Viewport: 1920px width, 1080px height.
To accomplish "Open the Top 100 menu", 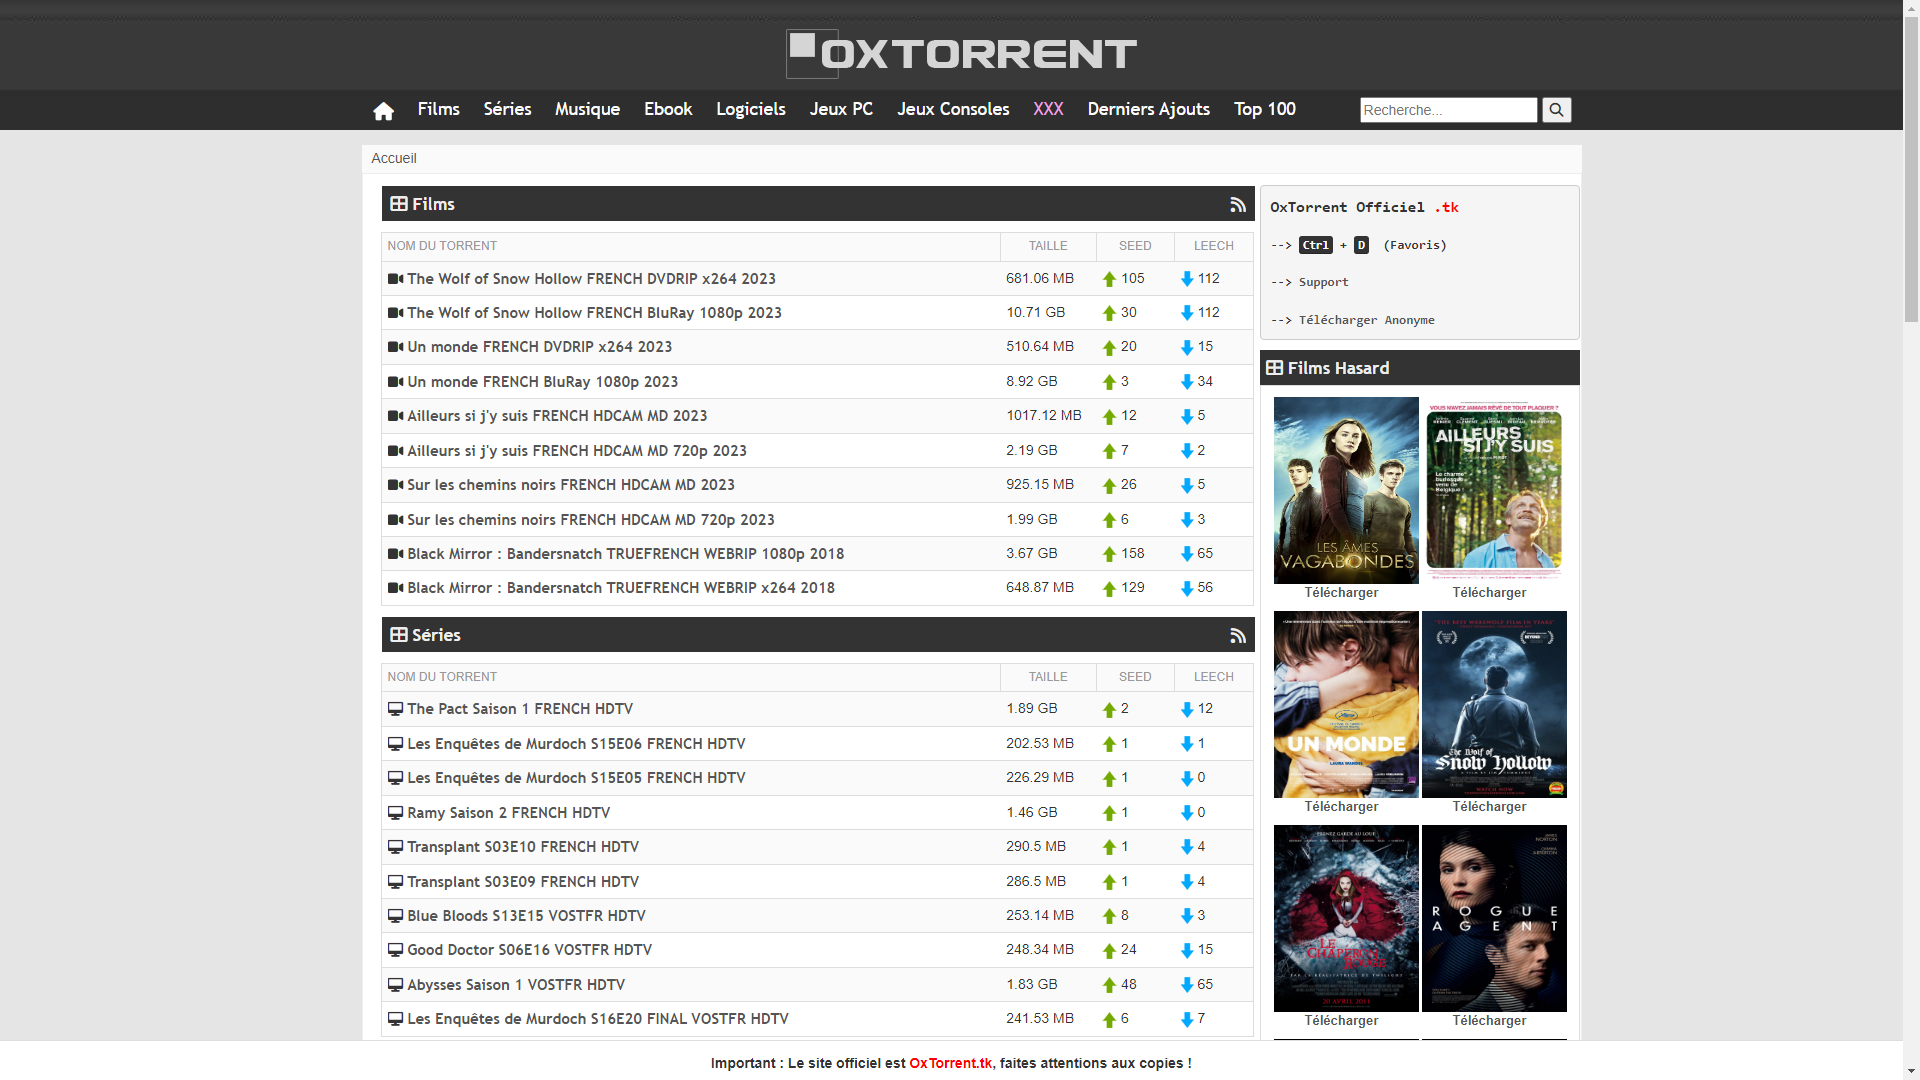I will pyautogui.click(x=1264, y=109).
